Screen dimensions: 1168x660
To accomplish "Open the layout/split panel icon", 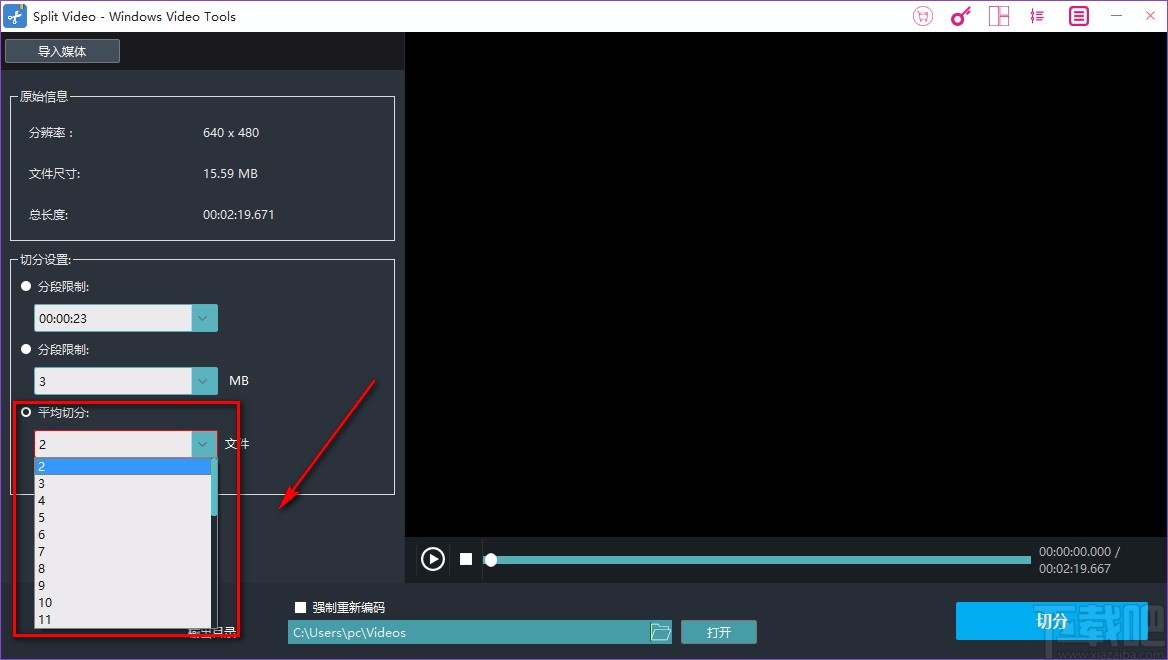I will click(x=999, y=16).
